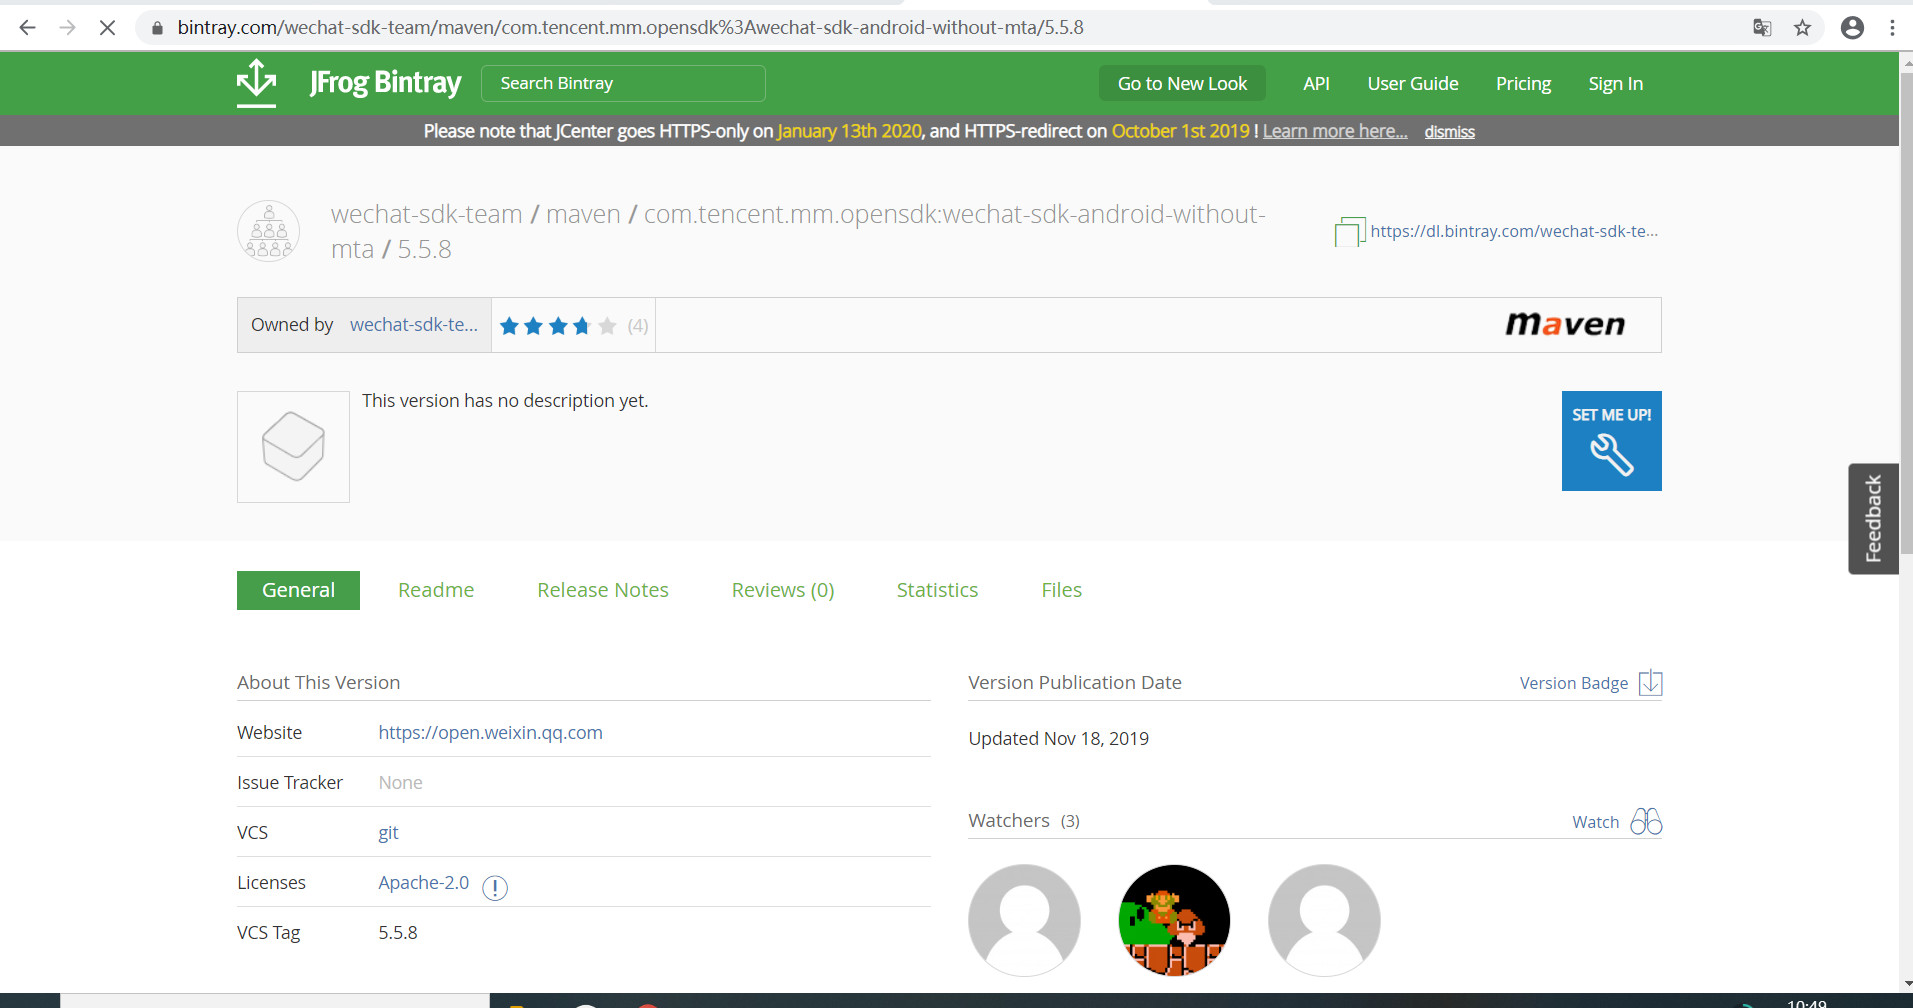Stop page loading with the X button
This screenshot has width=1913, height=1008.
coord(107,28)
